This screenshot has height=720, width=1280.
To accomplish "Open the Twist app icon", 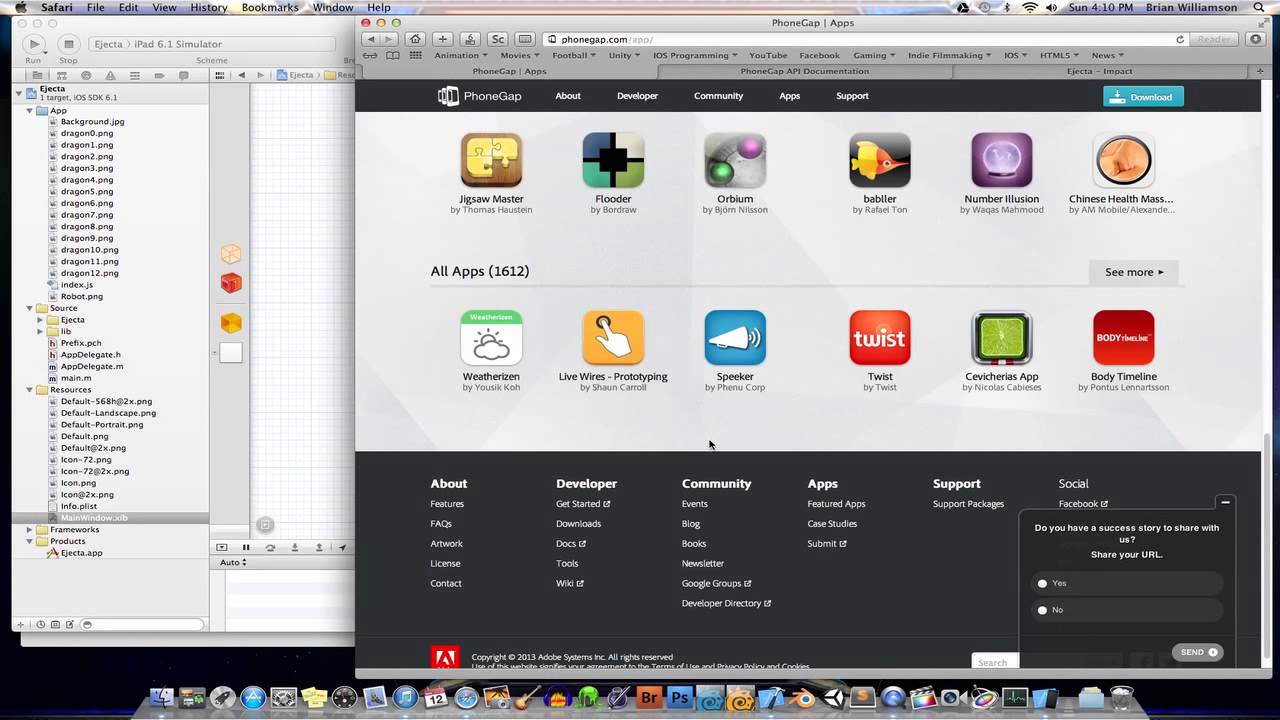I will pos(880,338).
